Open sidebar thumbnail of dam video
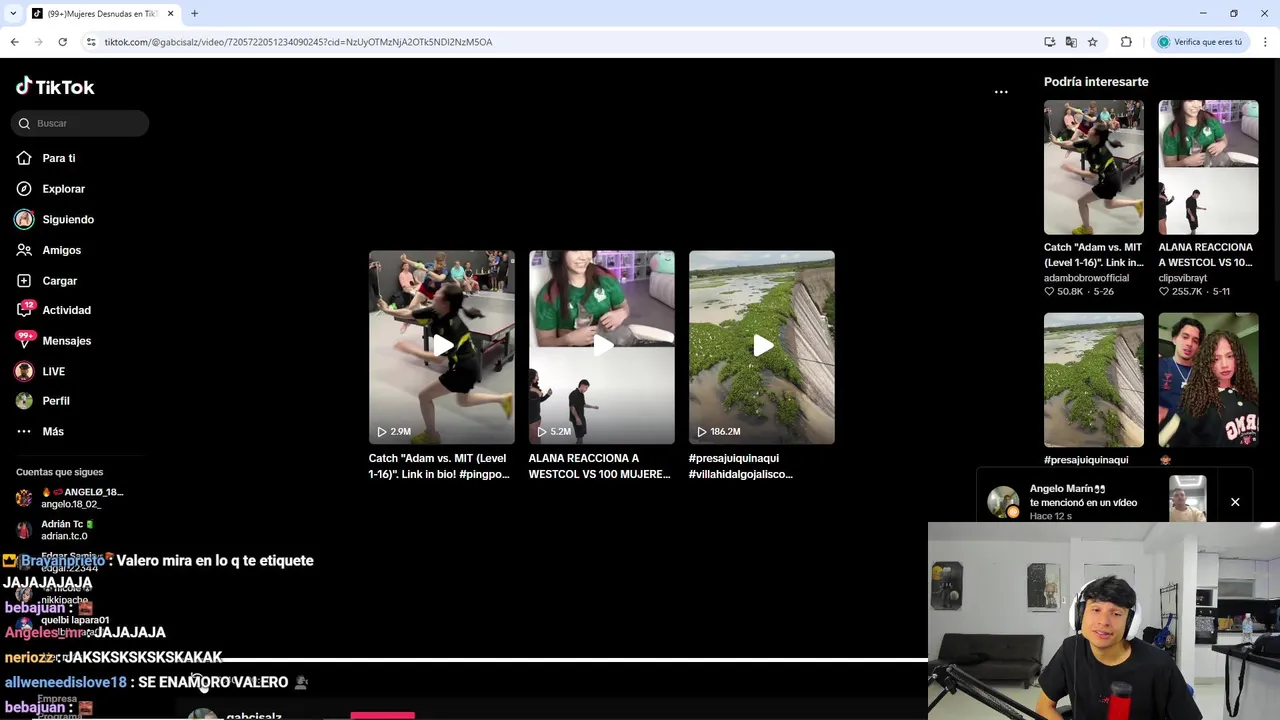 (x=1094, y=380)
